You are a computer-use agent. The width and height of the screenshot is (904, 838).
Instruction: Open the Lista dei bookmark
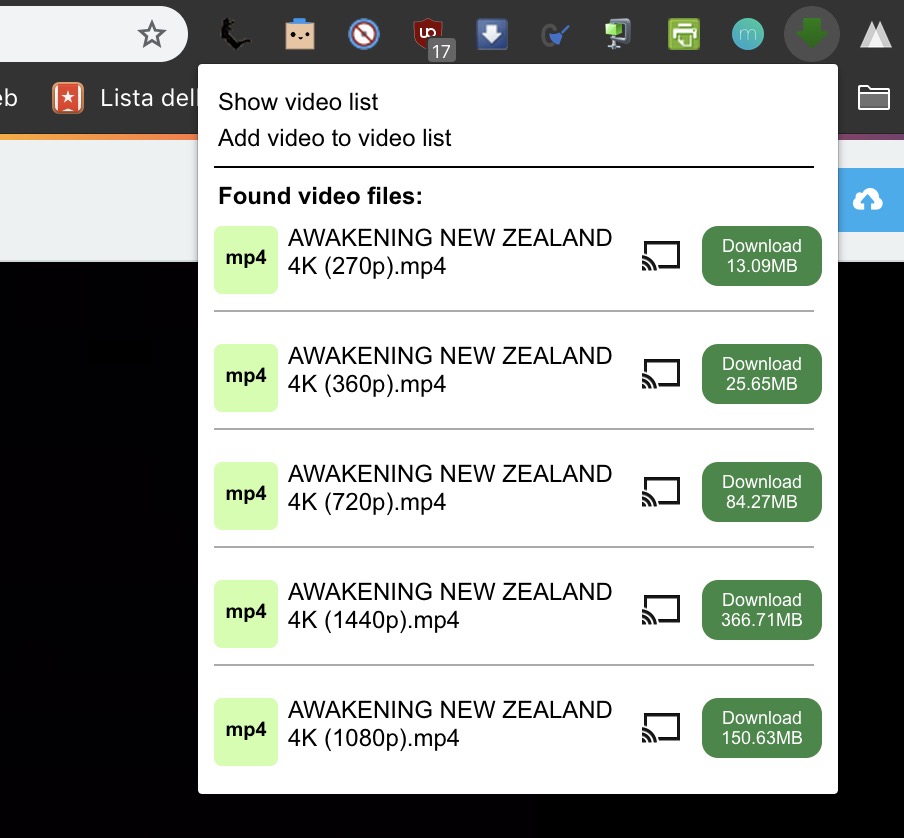120,97
